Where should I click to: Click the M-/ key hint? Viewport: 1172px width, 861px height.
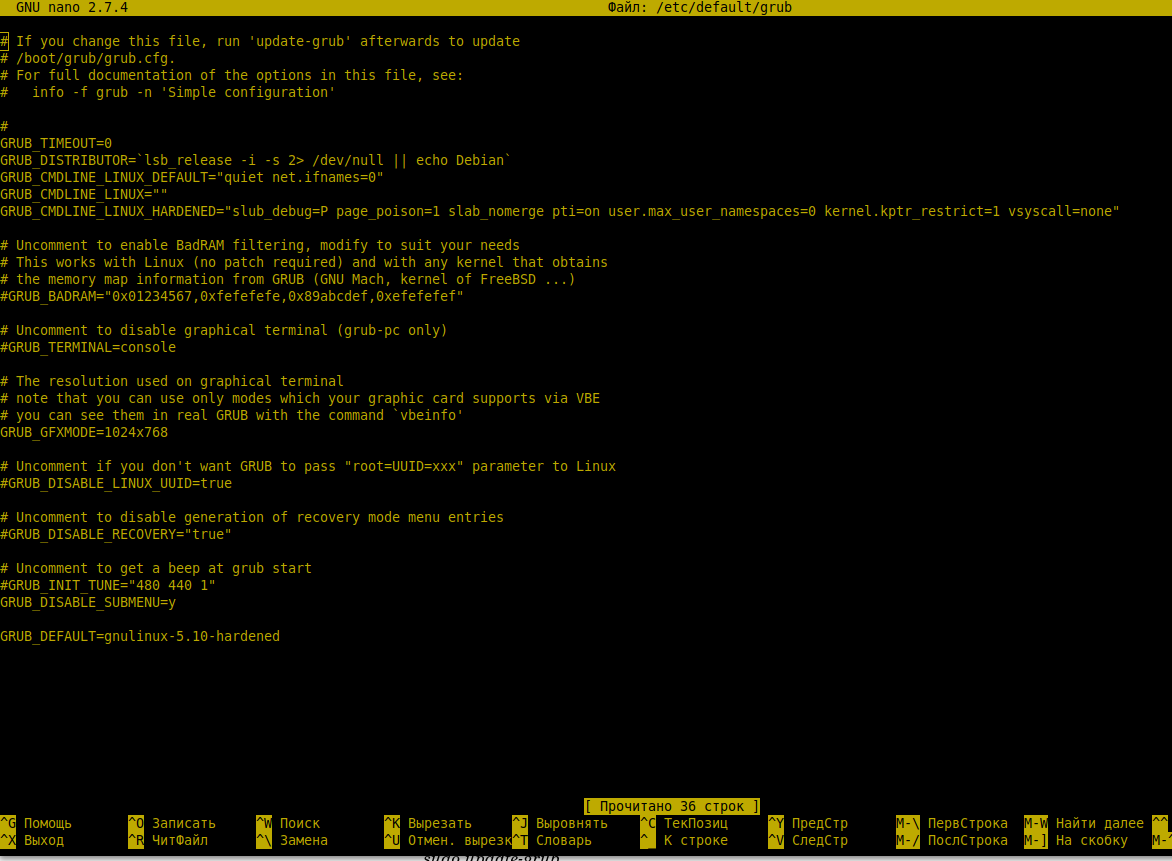pyautogui.click(x=907, y=840)
